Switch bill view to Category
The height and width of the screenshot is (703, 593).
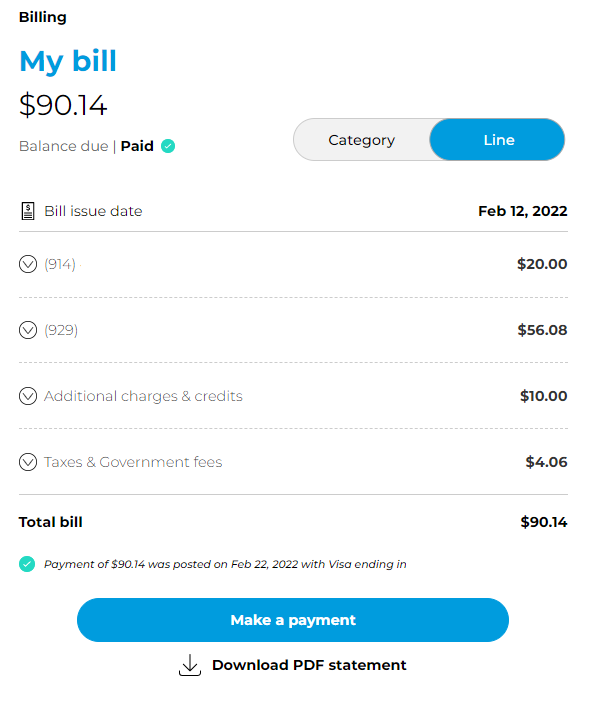[x=362, y=140]
